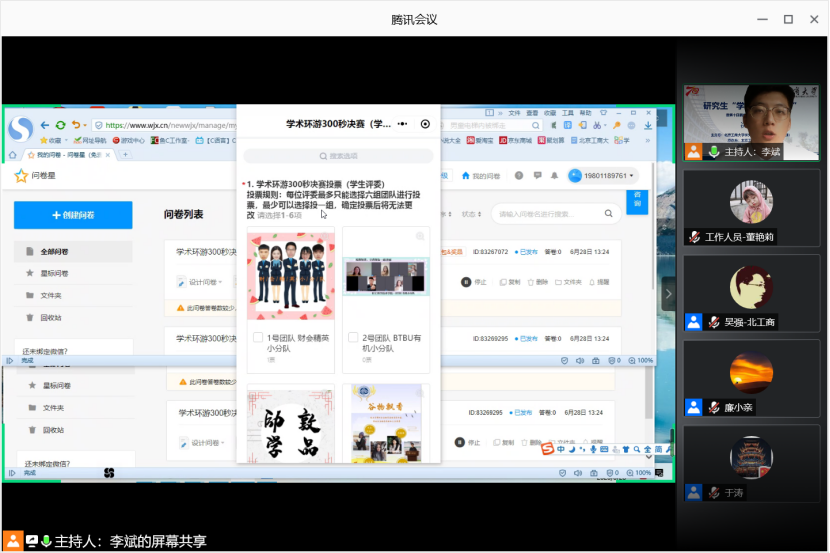Open the account dropdown 19601189761

tap(603, 176)
